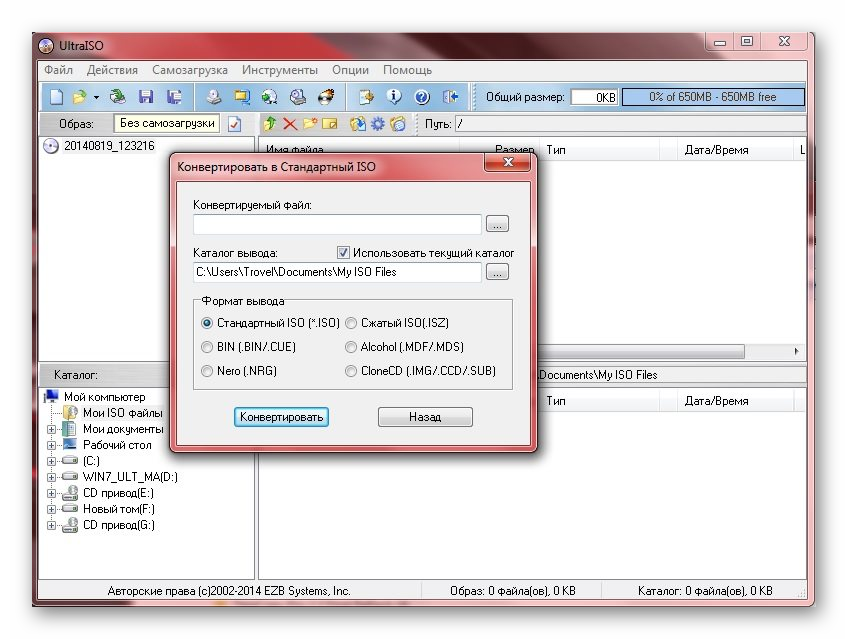Click the 0% of 650MB capacity bar

point(713,97)
